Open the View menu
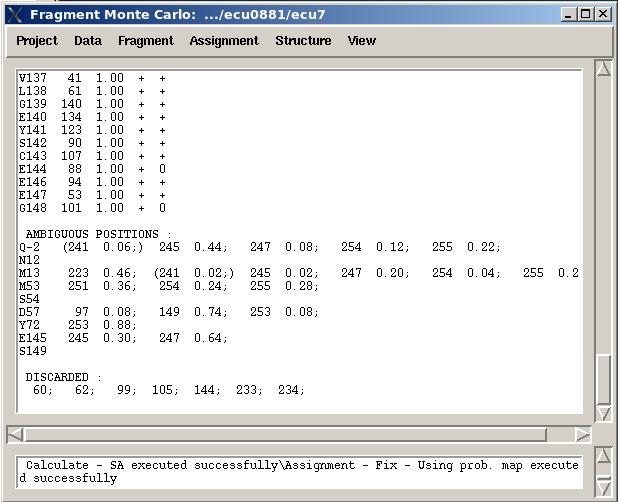The image size is (618, 502). pyautogui.click(x=362, y=41)
